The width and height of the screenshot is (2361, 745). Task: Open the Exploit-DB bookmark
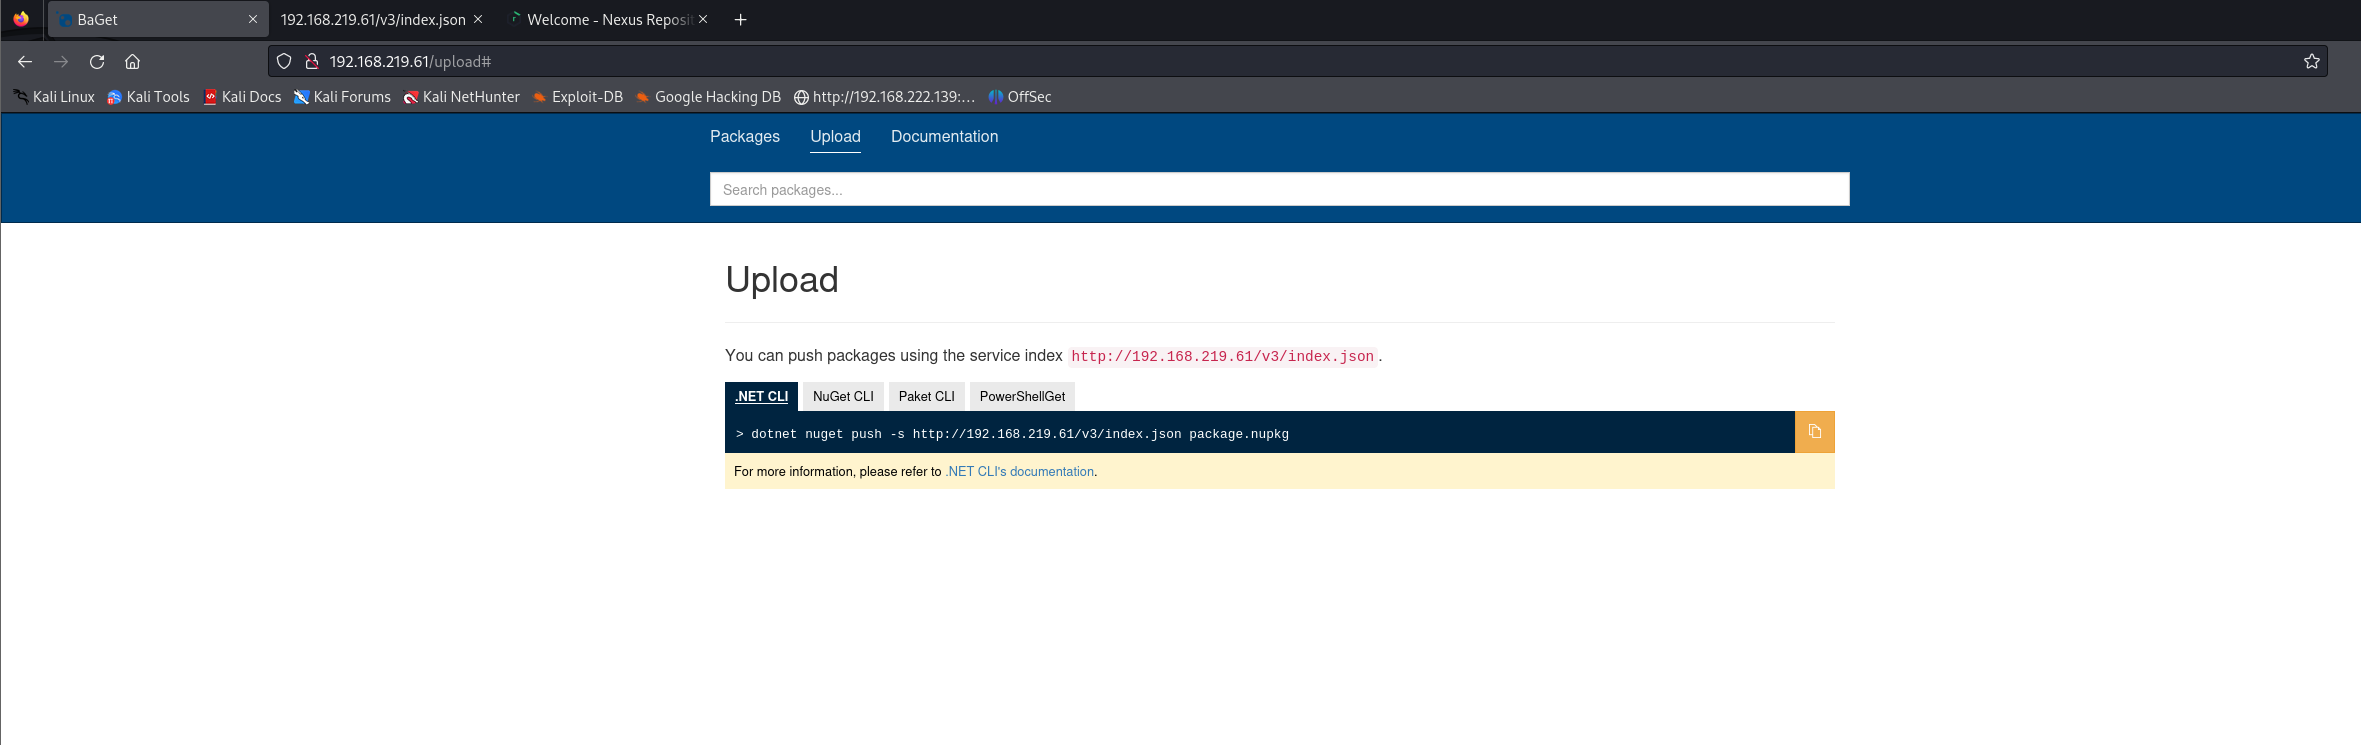(x=577, y=97)
